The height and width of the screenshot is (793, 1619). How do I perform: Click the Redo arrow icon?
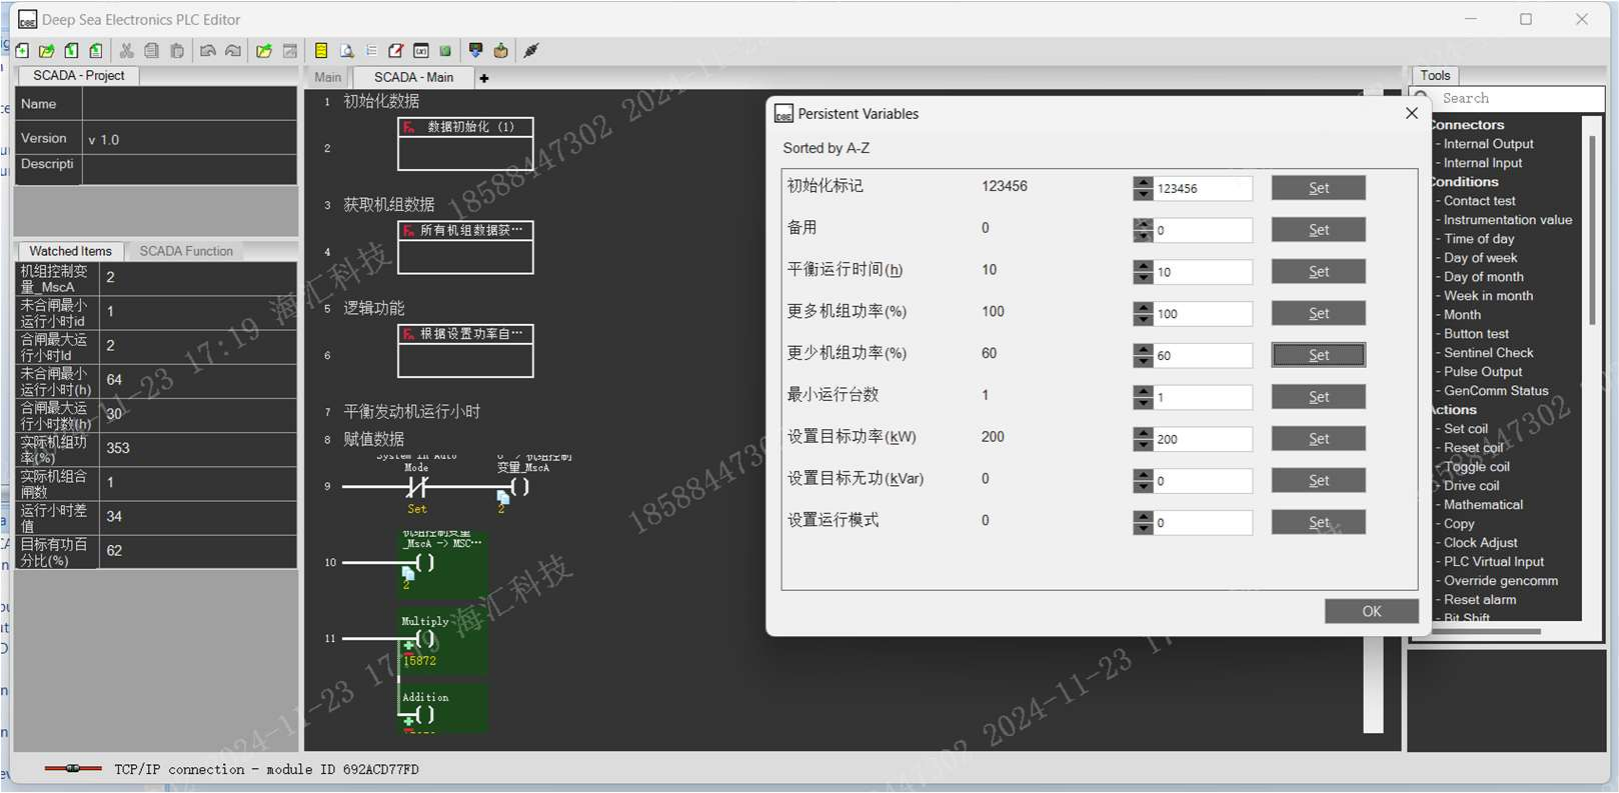(233, 50)
